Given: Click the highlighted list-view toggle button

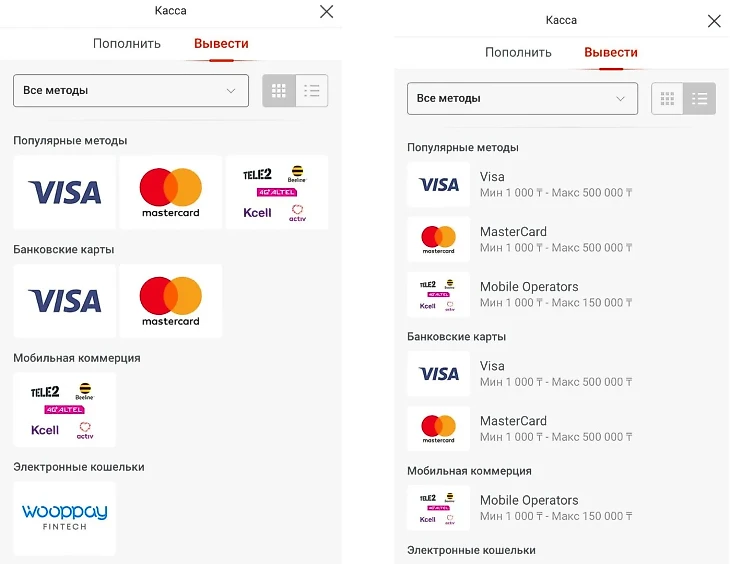Looking at the screenshot, I should tap(700, 99).
